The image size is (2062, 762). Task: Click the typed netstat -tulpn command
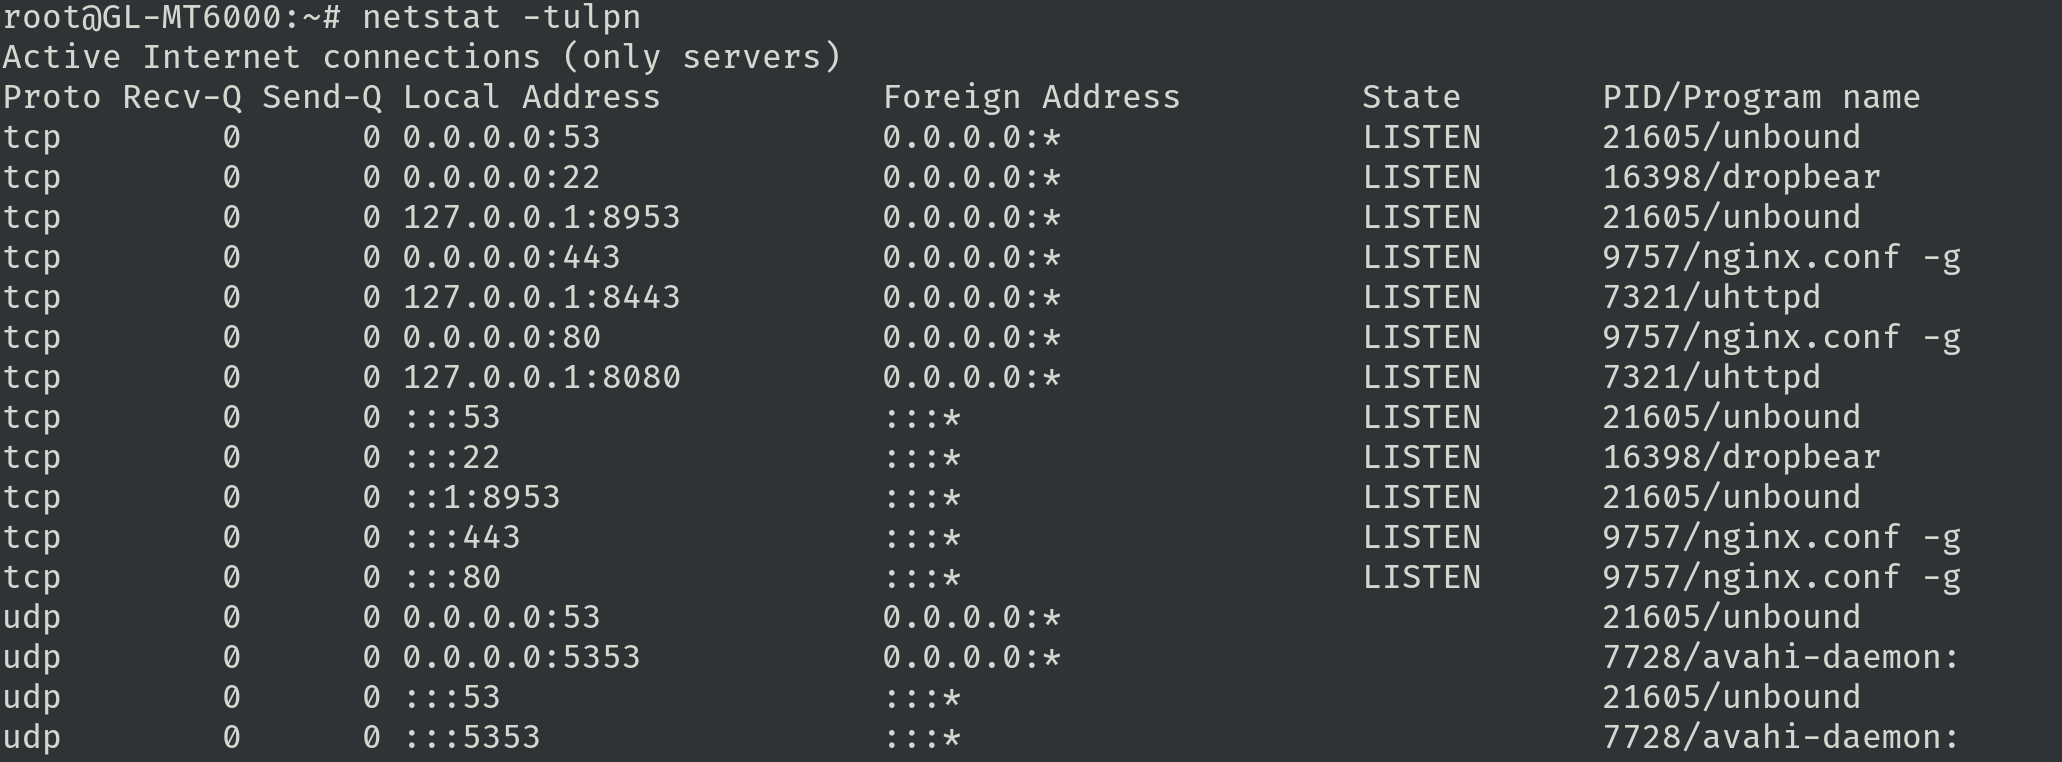pyautogui.click(x=501, y=18)
